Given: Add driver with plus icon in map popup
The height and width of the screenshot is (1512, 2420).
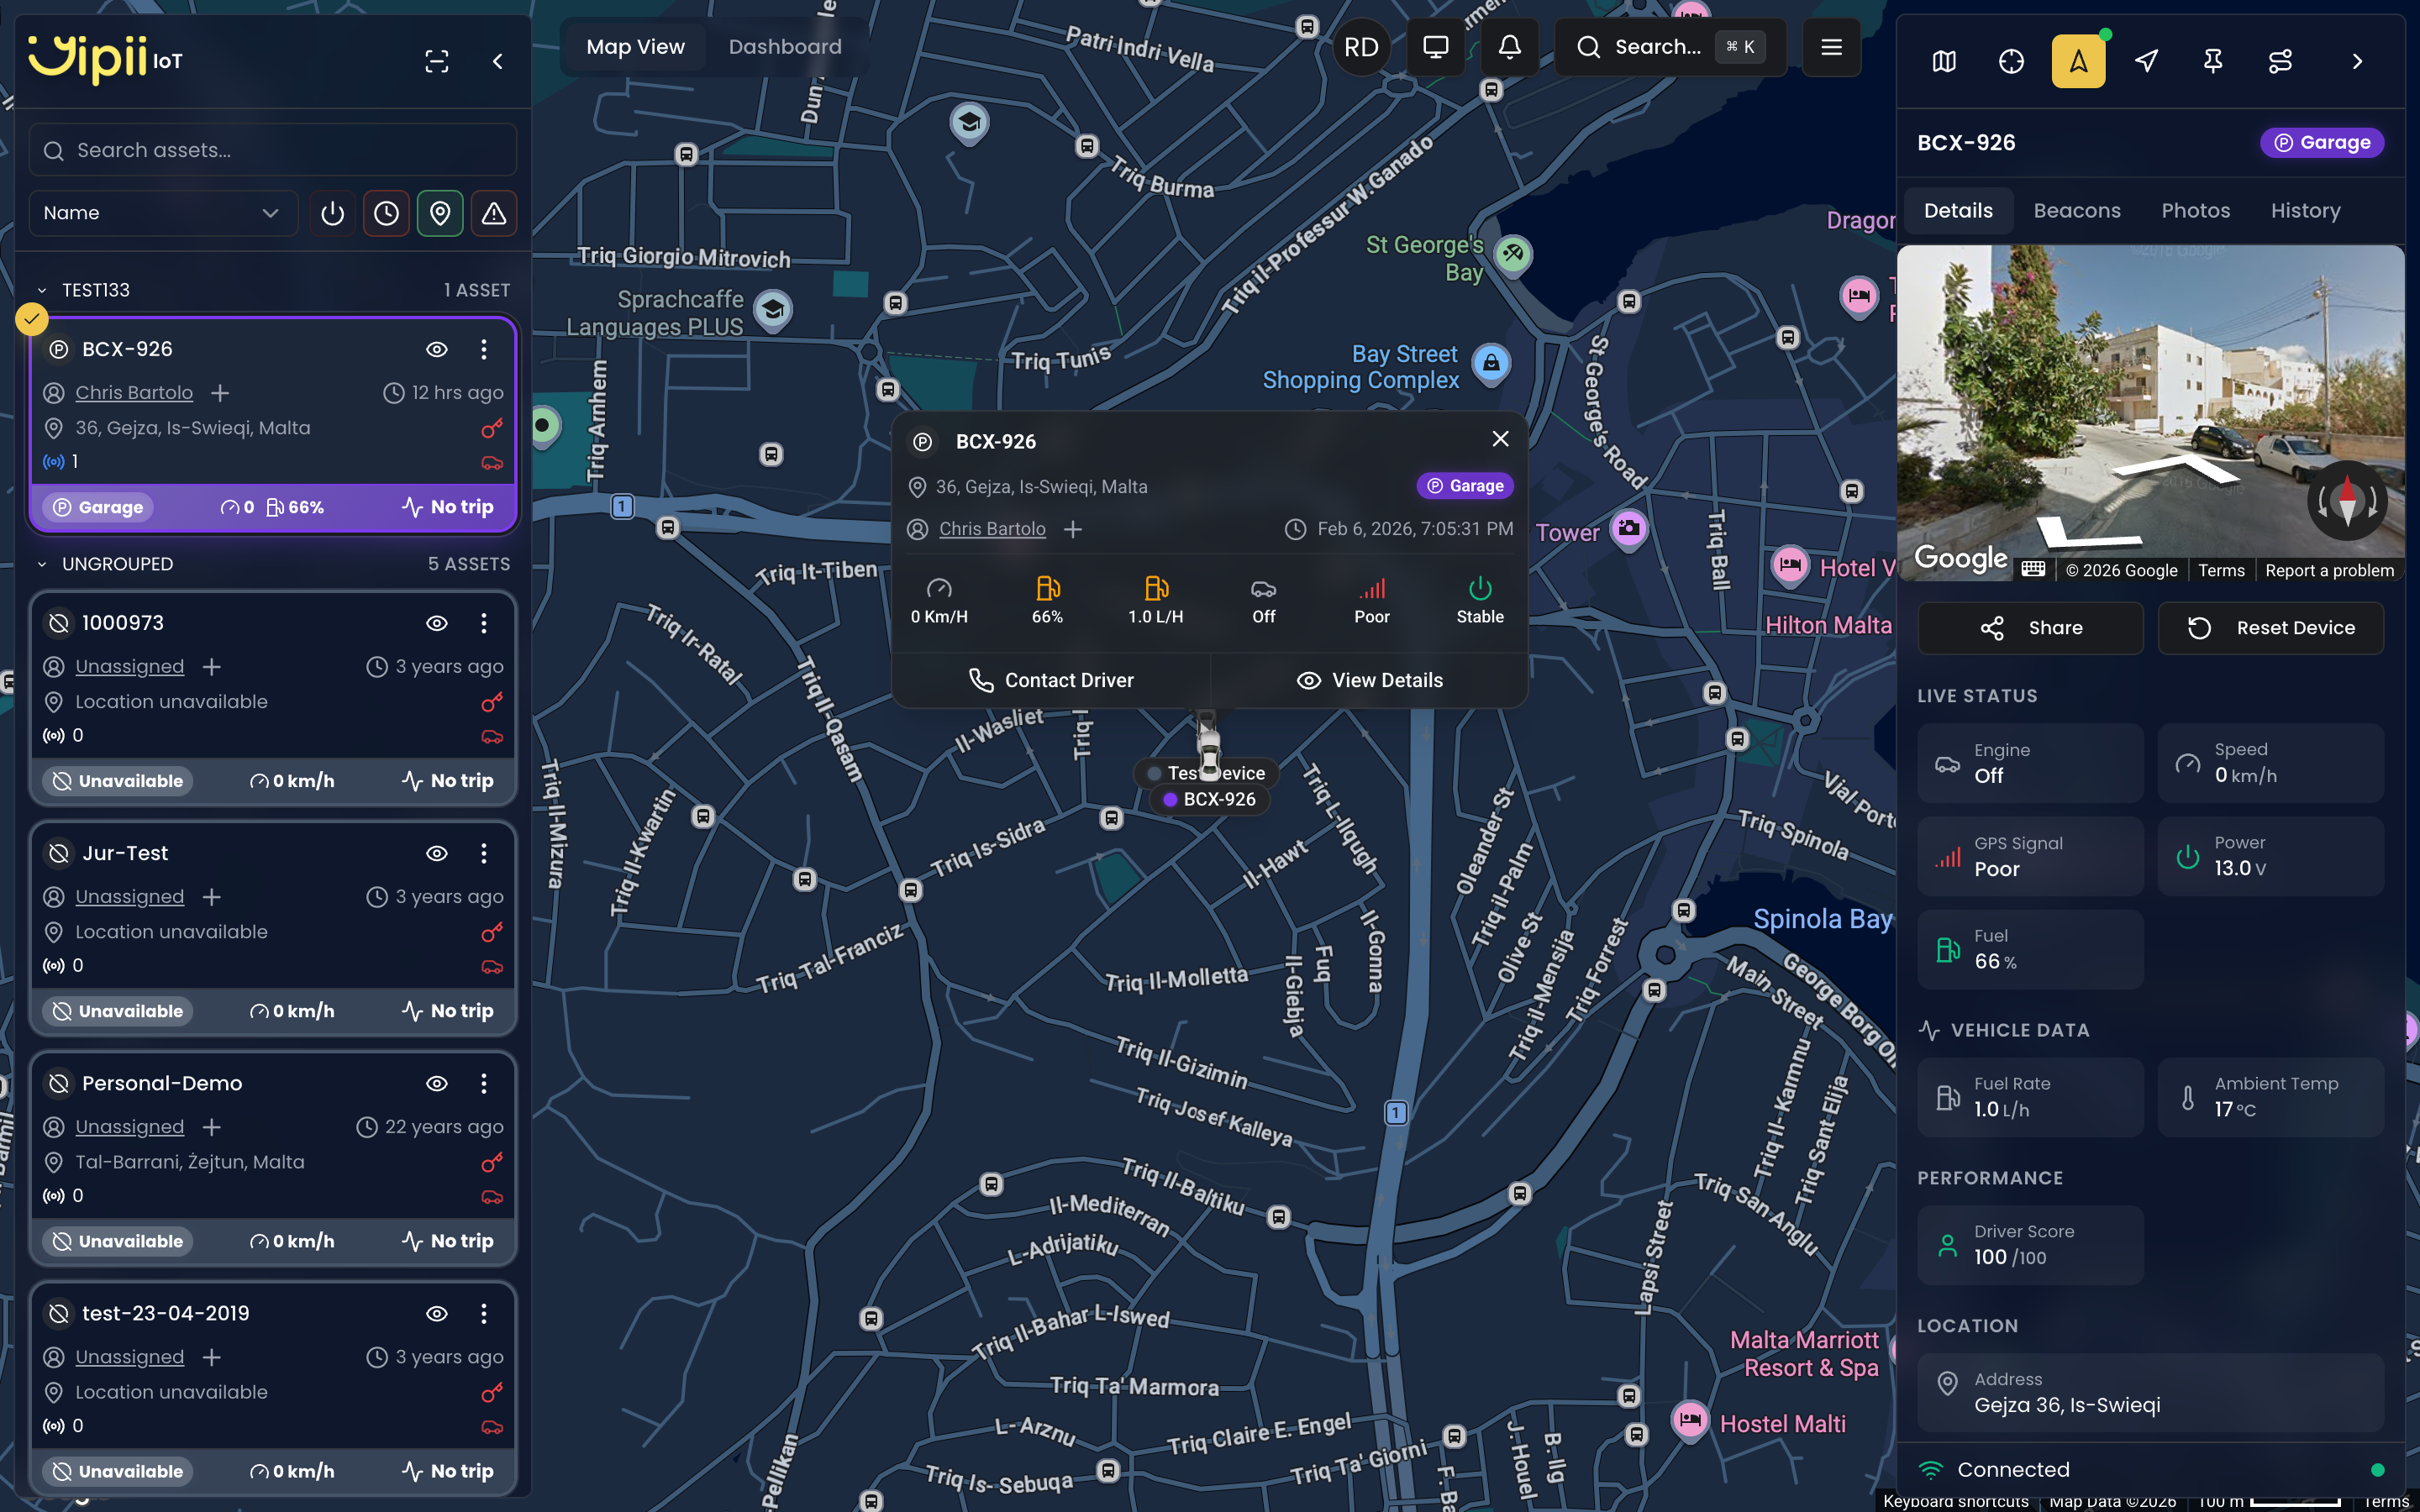Looking at the screenshot, I should pos(1073,529).
